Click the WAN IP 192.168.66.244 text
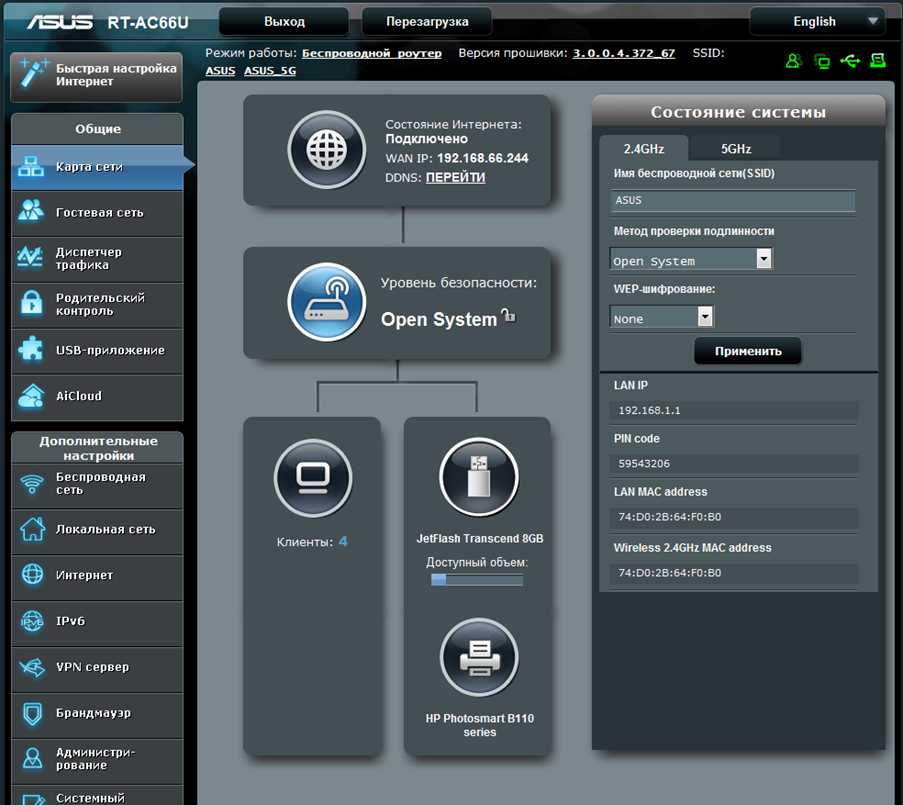The width and height of the screenshot is (903, 805). point(483,158)
